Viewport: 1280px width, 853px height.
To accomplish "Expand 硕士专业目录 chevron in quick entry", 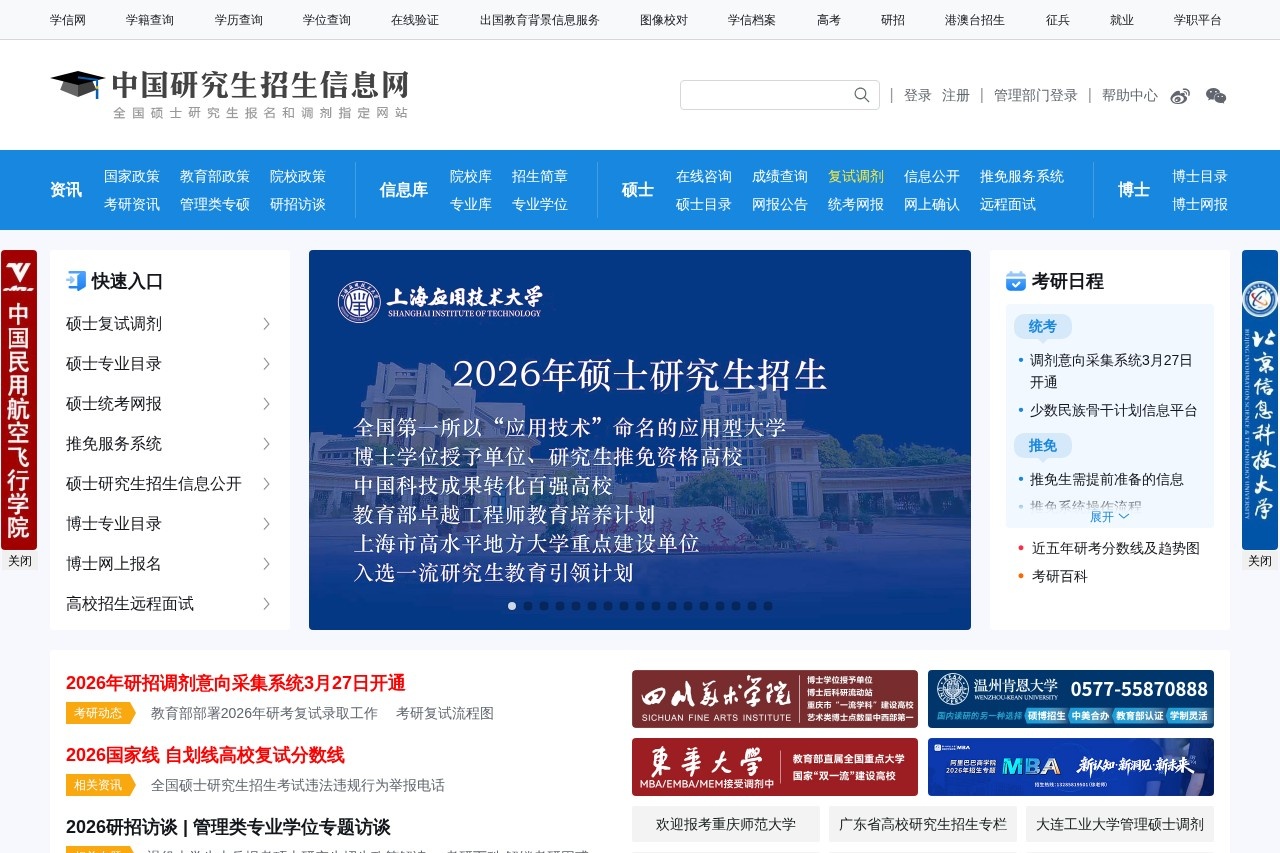I will [x=267, y=364].
